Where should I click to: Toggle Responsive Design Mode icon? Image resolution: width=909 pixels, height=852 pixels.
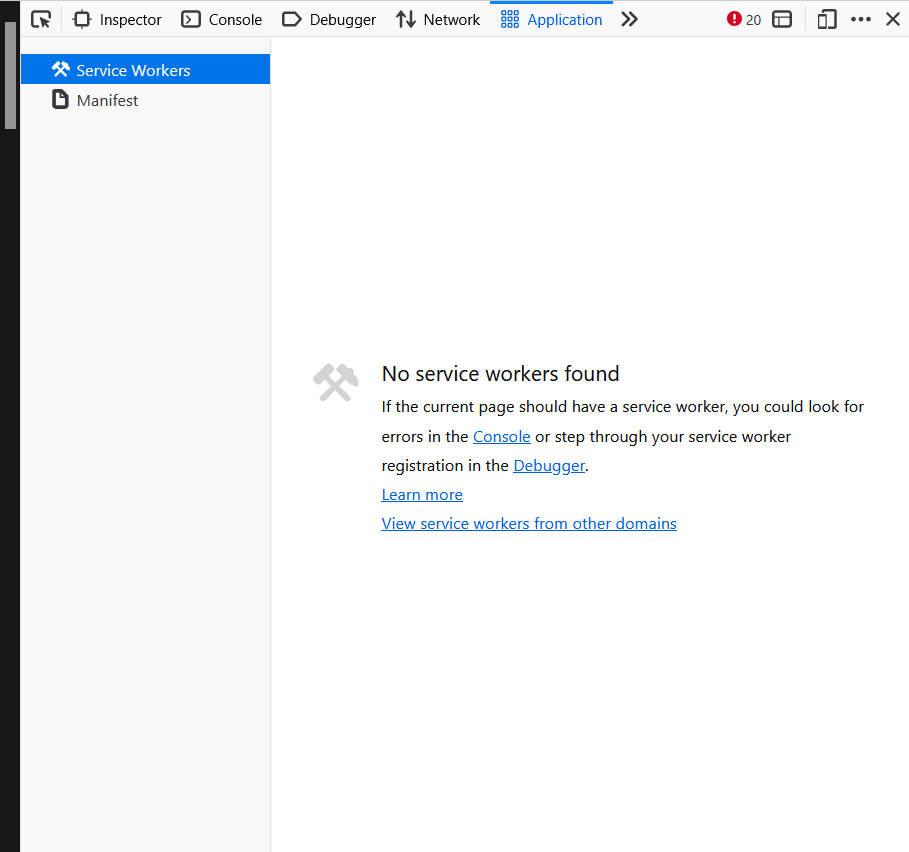pyautogui.click(x=827, y=19)
